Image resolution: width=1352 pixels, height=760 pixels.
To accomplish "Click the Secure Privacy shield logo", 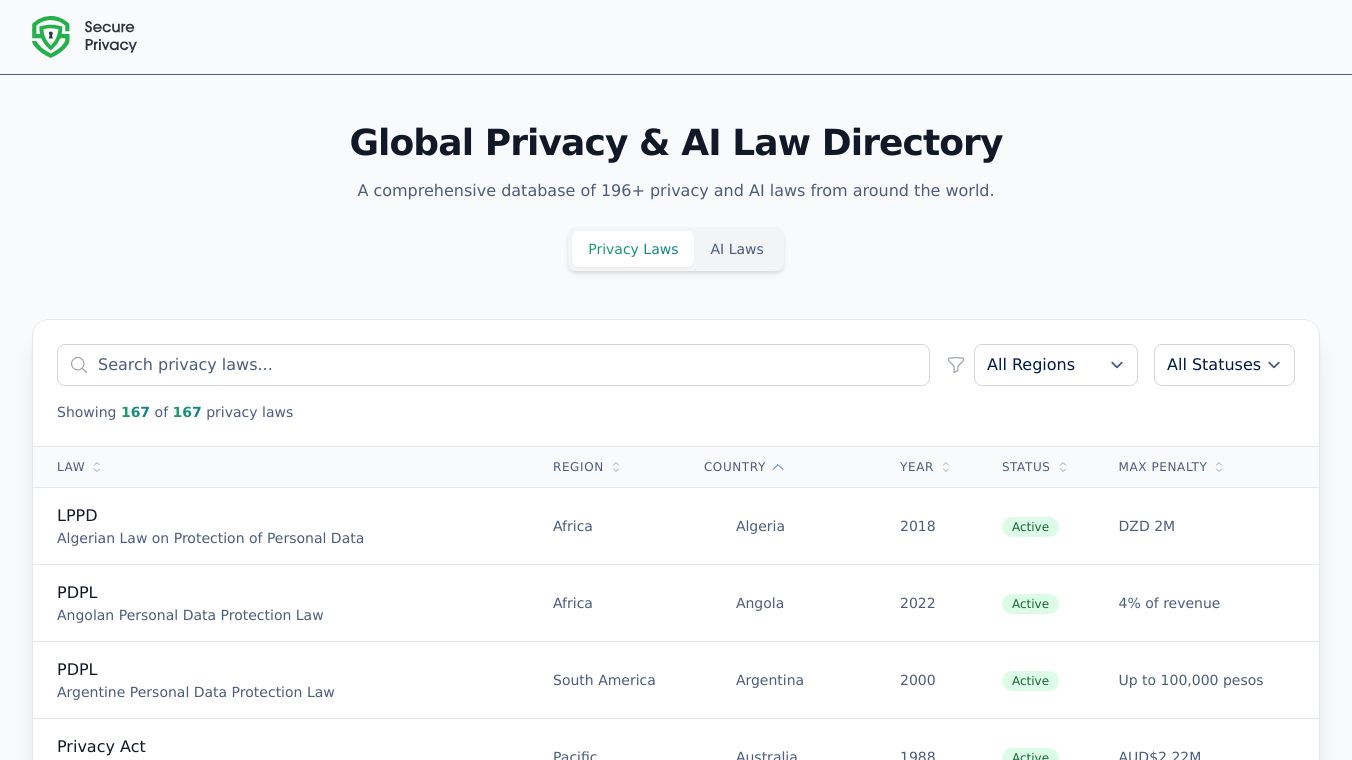I will tap(51, 37).
